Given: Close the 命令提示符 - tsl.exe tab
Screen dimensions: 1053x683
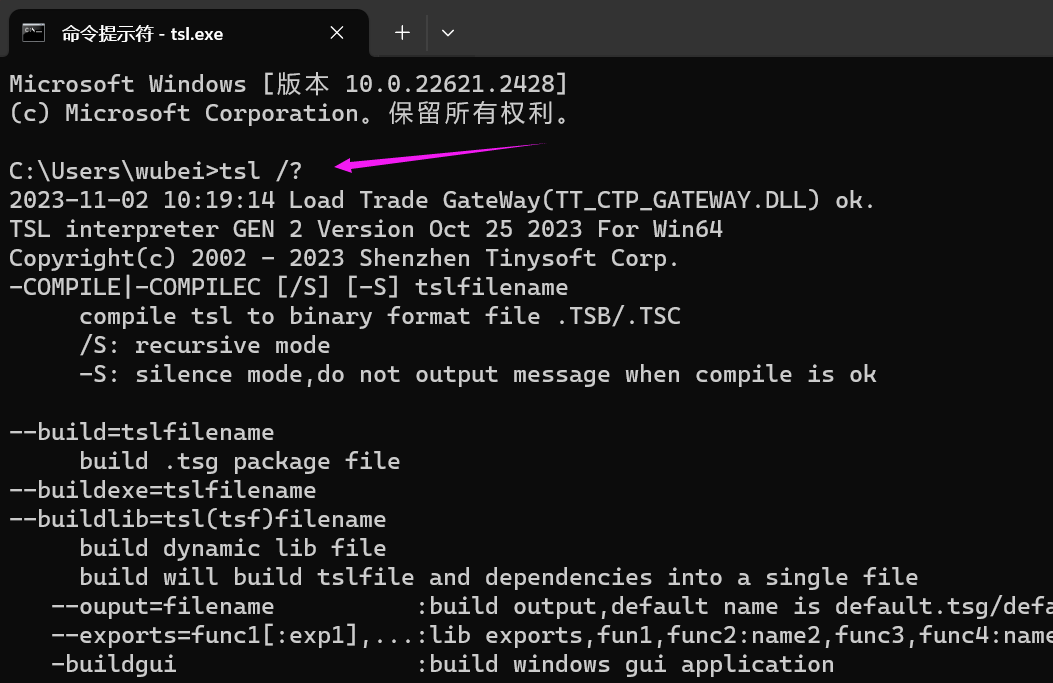Looking at the screenshot, I should (x=337, y=33).
